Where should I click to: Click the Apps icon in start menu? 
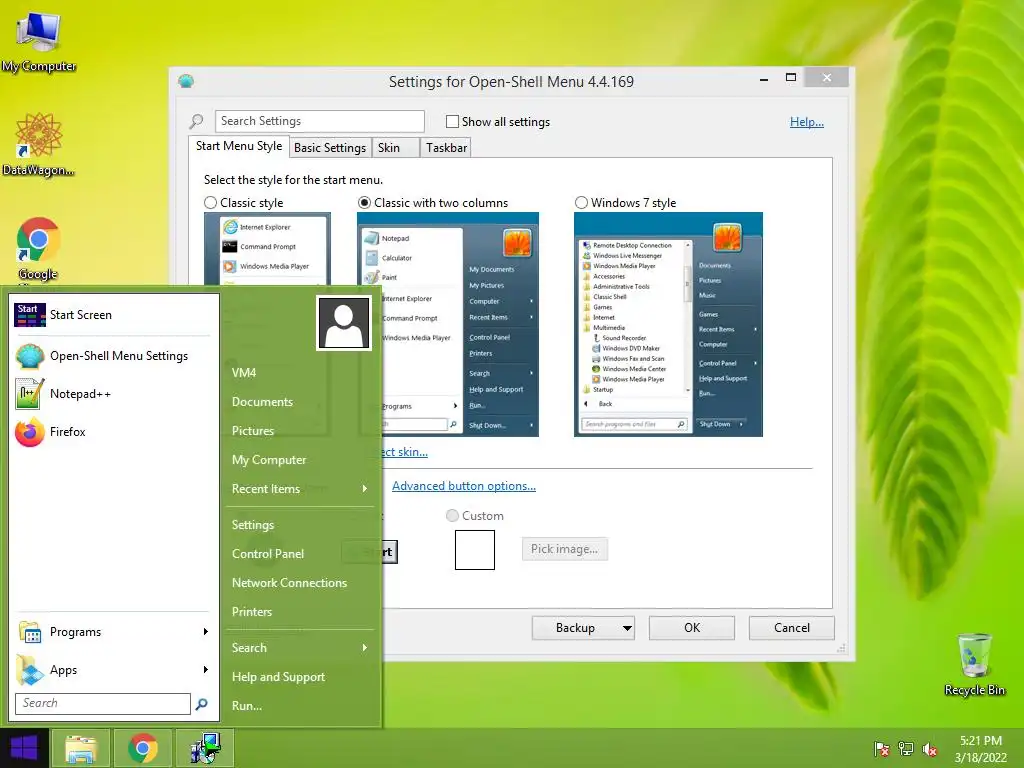(x=30, y=670)
